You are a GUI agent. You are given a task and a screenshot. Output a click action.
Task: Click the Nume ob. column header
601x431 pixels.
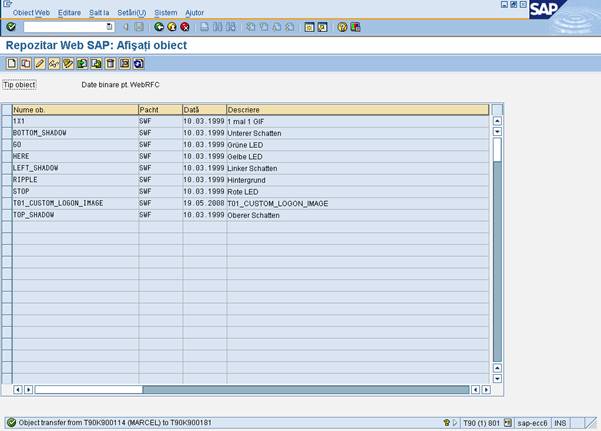(x=75, y=110)
